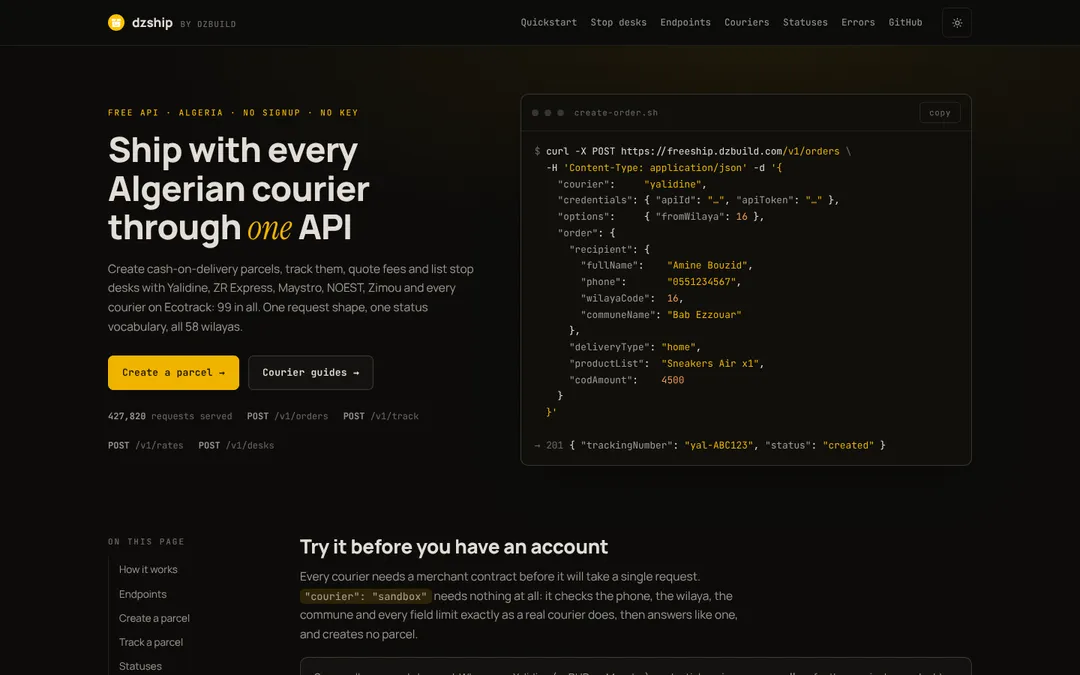
Task: Click the "Sneakers Air x1" productList value
Action: pos(710,364)
